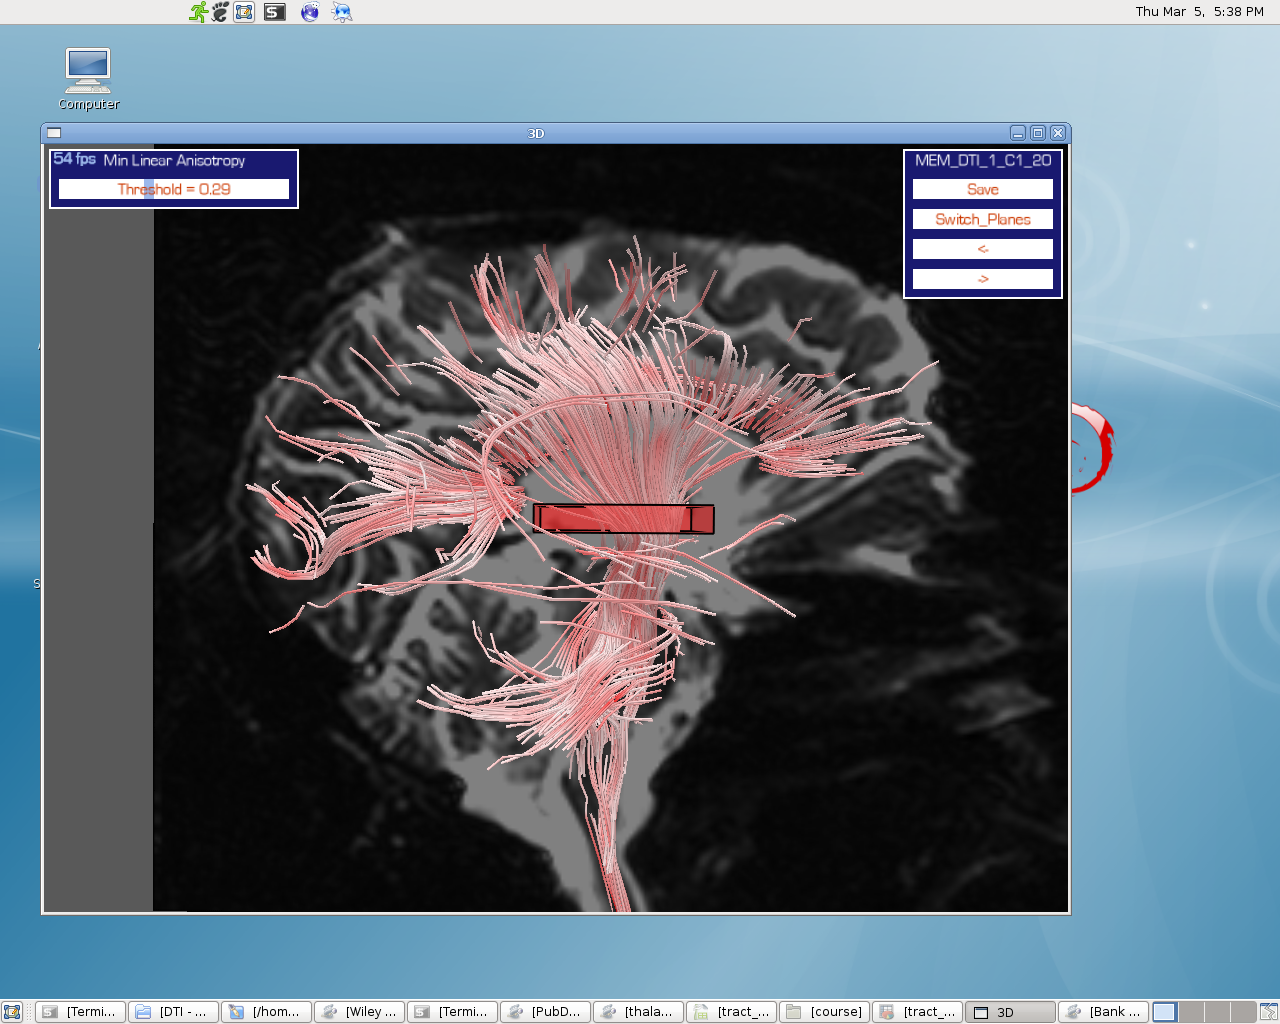Click the '<' previous button
This screenshot has width=1280, height=1024.
[982, 249]
